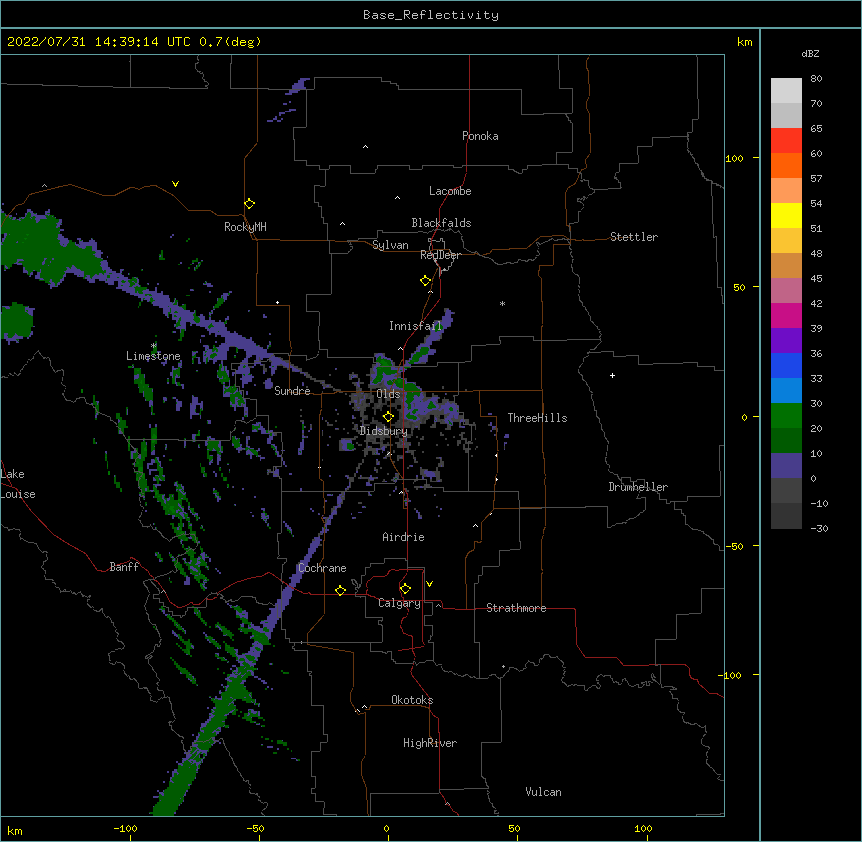Click the Limestone location label
This screenshot has width=862, height=842.
point(153,356)
